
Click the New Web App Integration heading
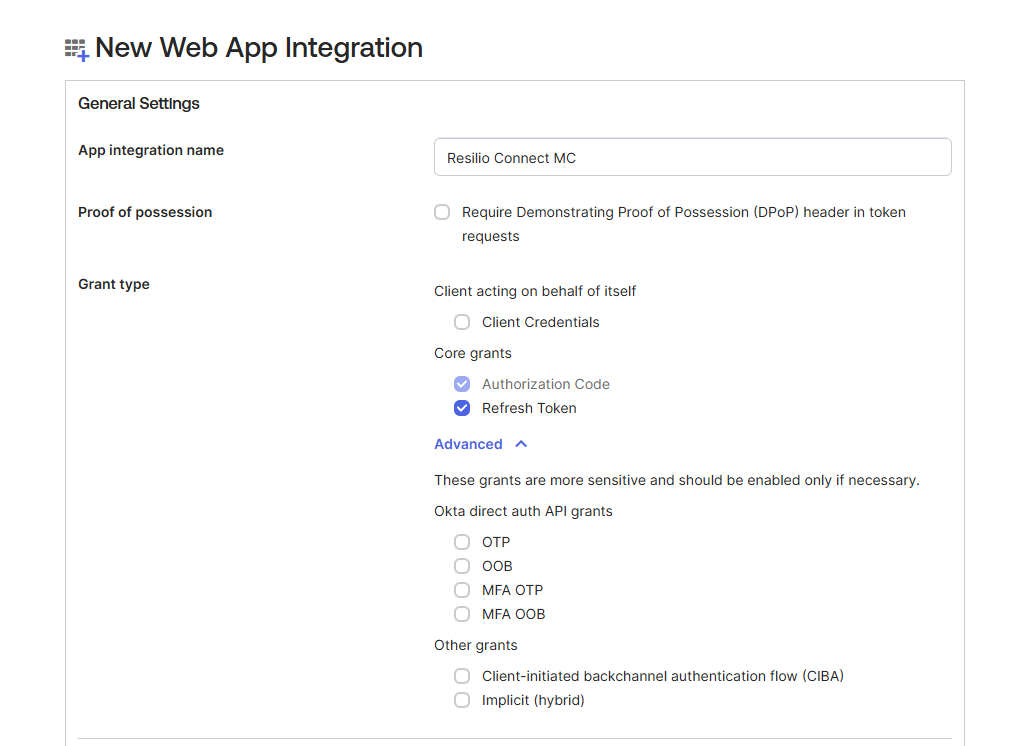(x=259, y=48)
